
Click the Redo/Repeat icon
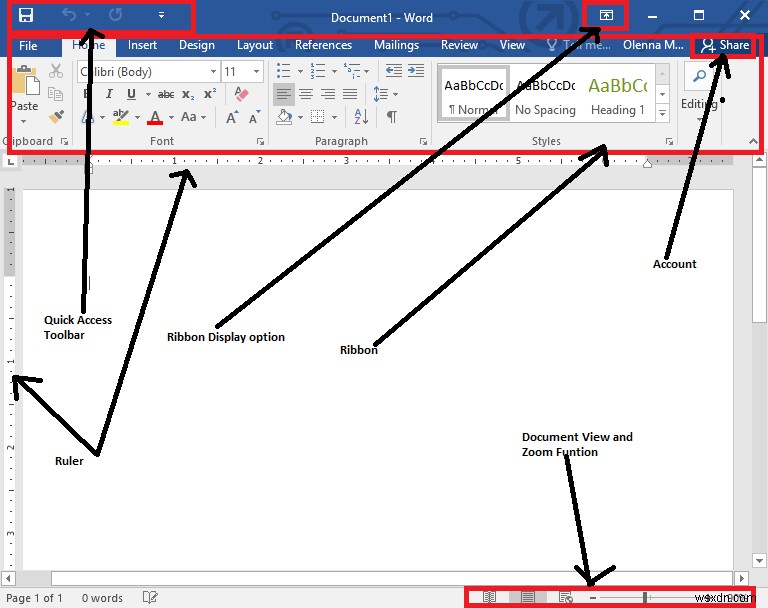116,15
